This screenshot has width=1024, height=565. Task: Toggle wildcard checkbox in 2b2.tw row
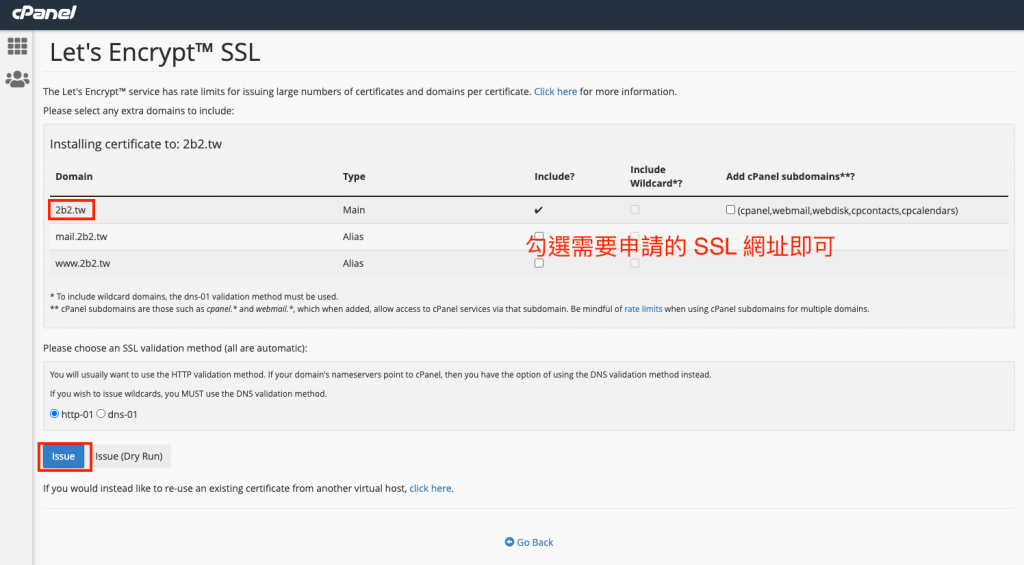(x=635, y=210)
